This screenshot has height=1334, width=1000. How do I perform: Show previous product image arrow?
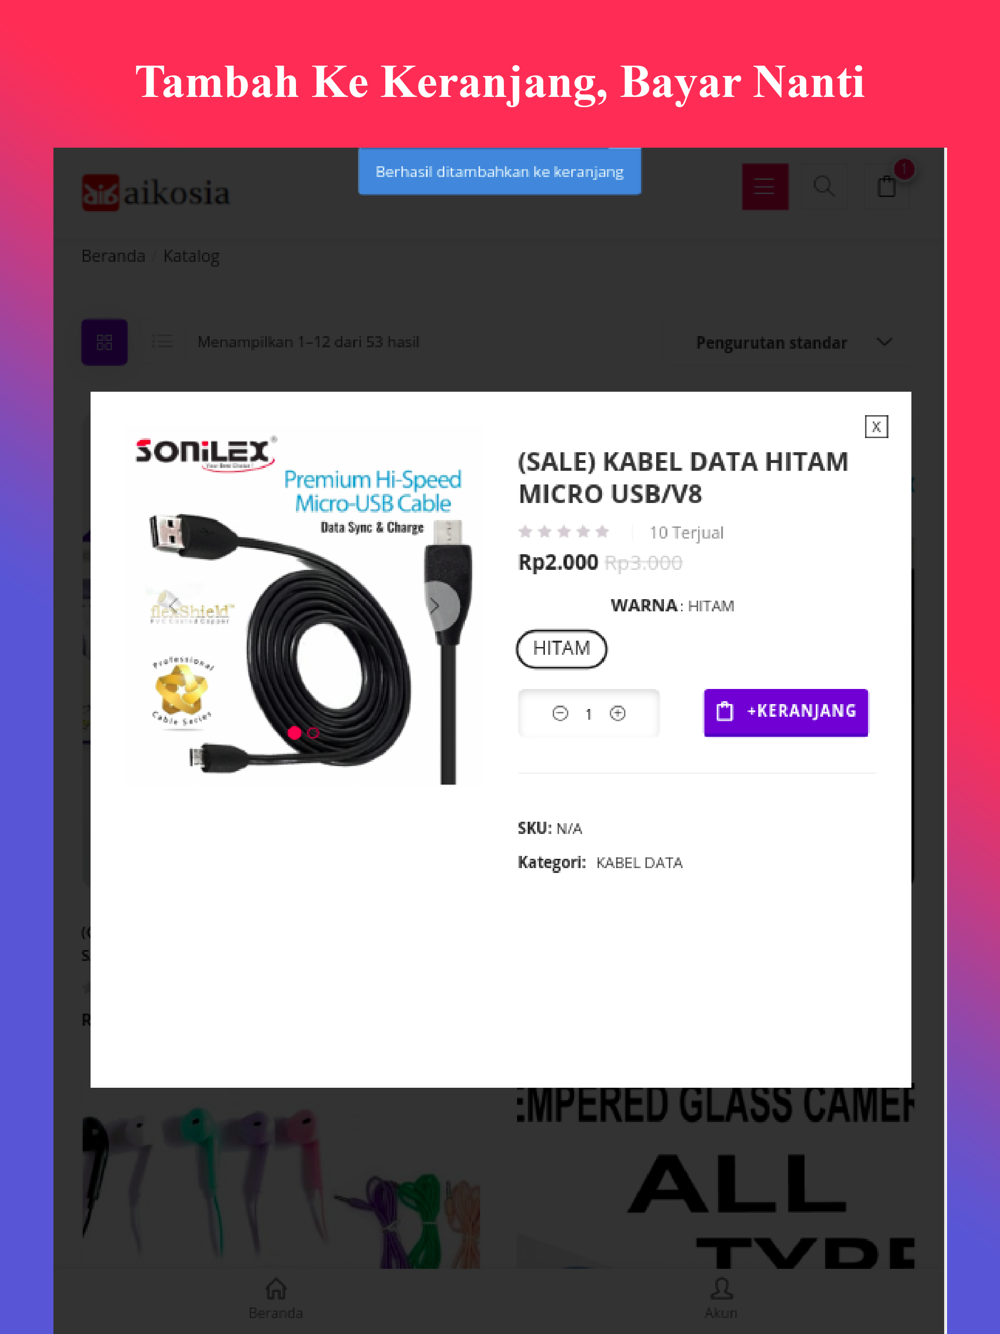click(x=174, y=605)
